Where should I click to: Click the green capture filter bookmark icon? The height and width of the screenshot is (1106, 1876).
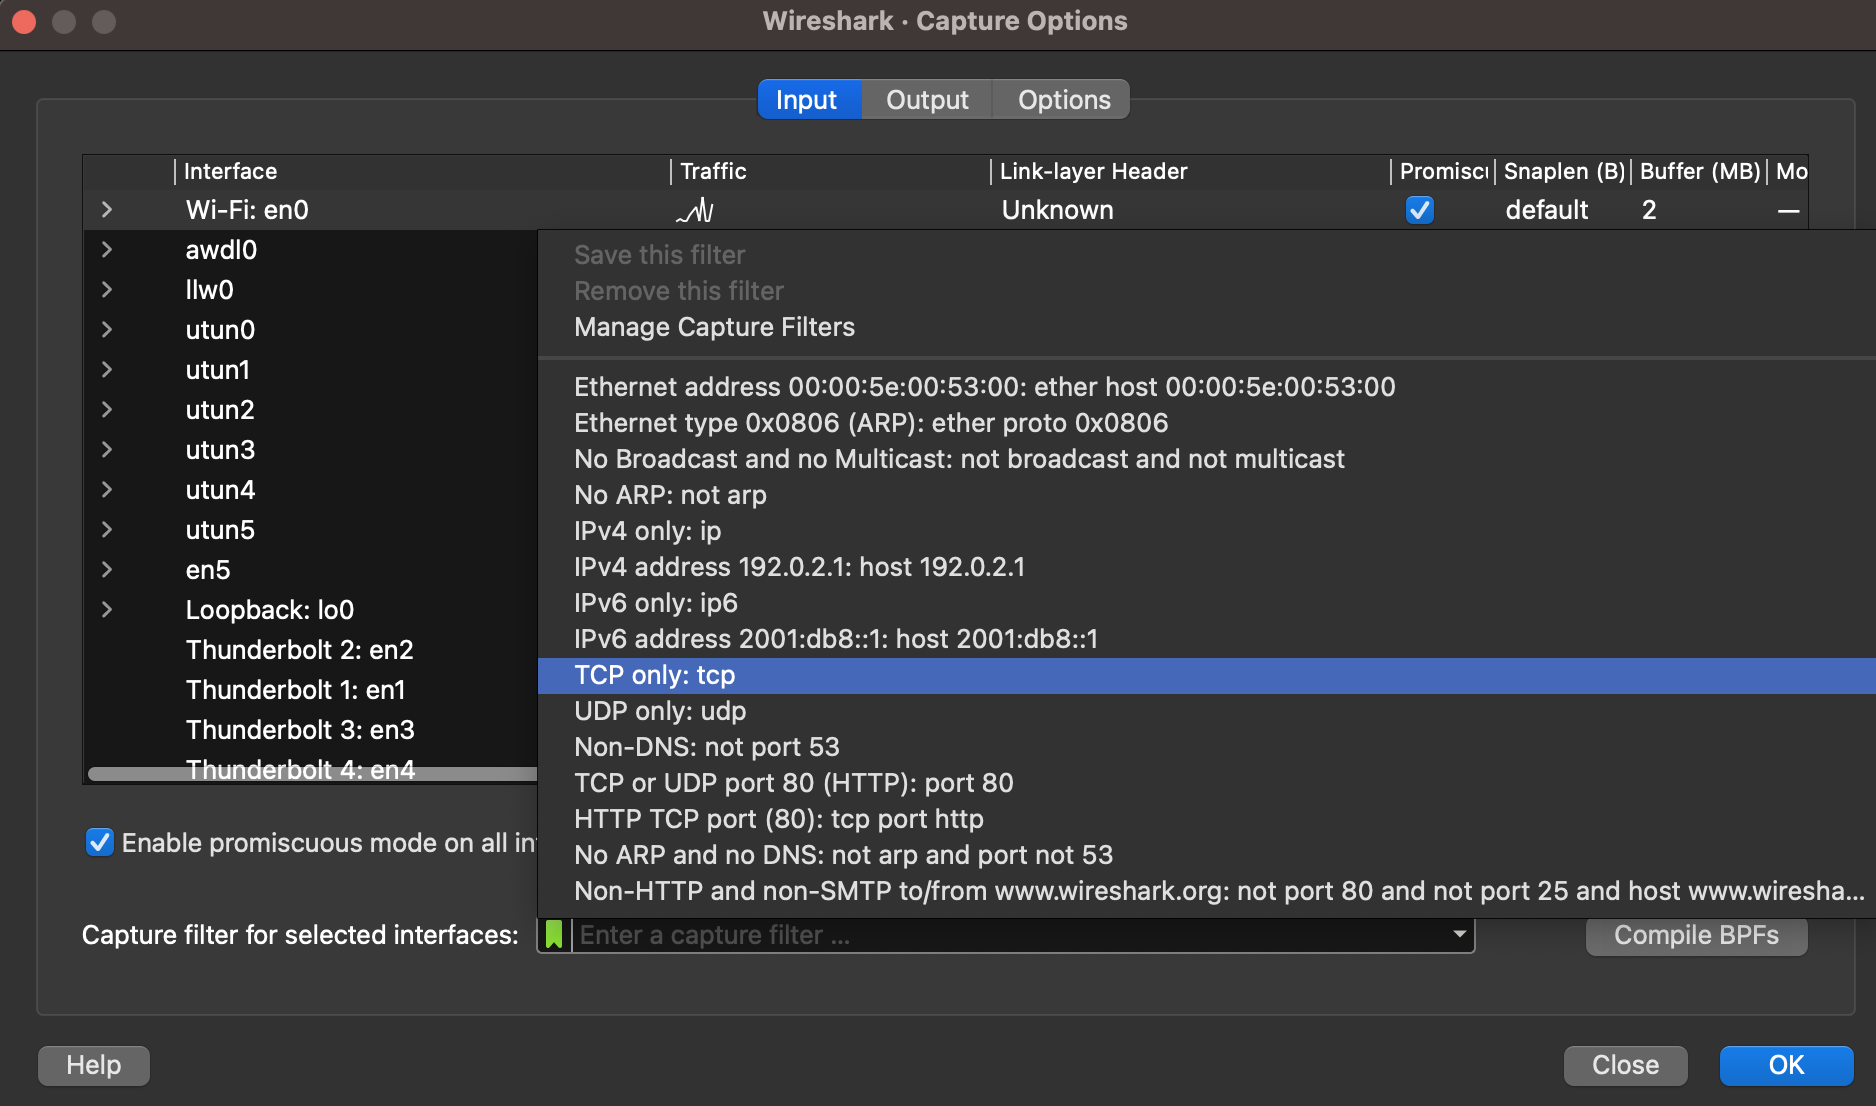(554, 935)
